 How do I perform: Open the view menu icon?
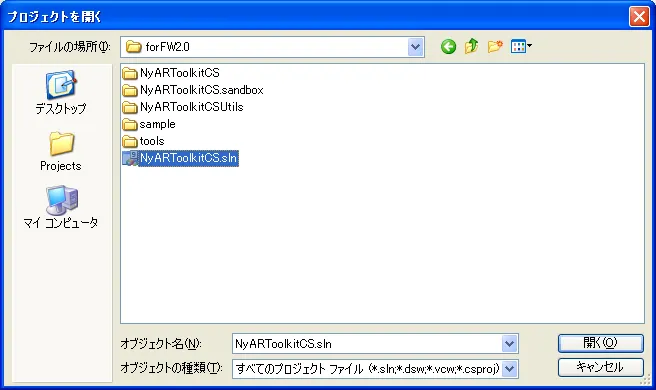click(x=521, y=46)
